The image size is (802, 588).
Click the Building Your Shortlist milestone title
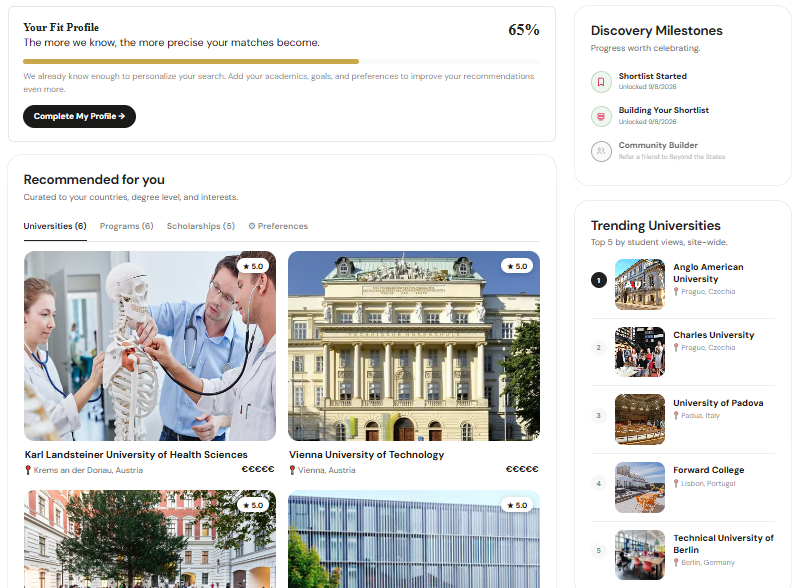pos(663,110)
